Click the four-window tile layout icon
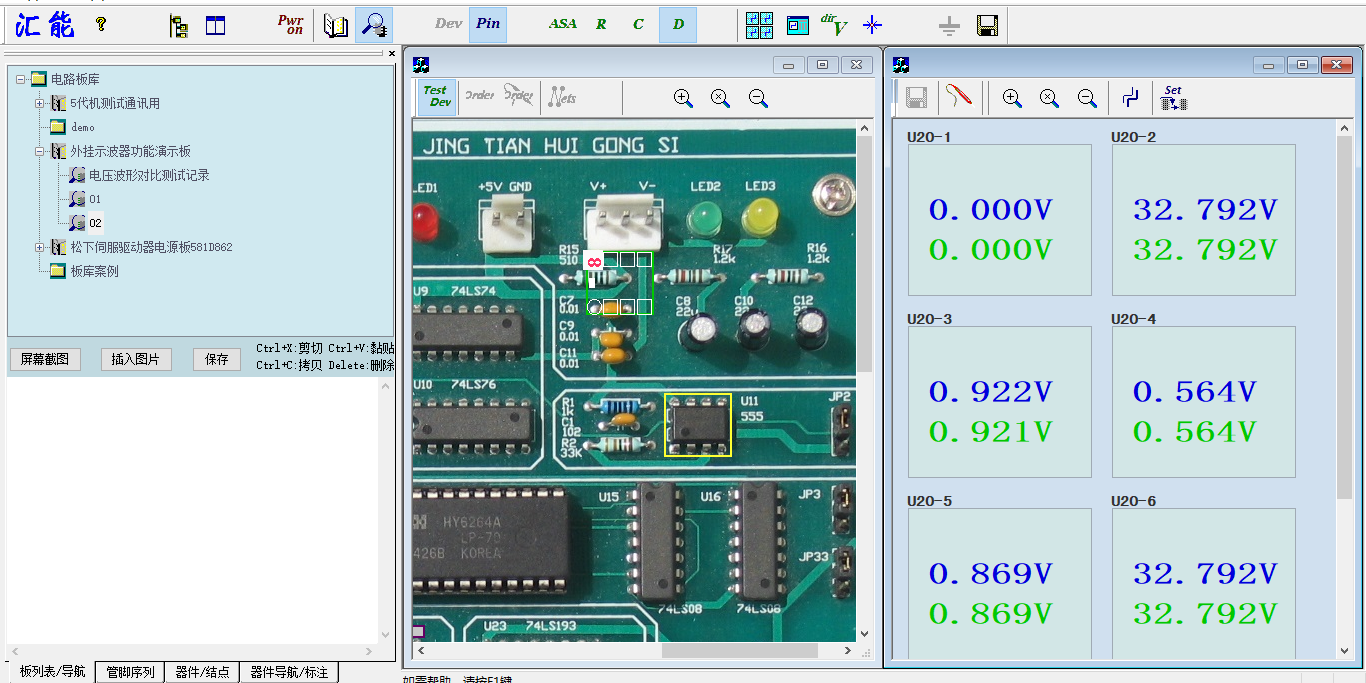Screen dimensions: 1366x683 (x=760, y=26)
